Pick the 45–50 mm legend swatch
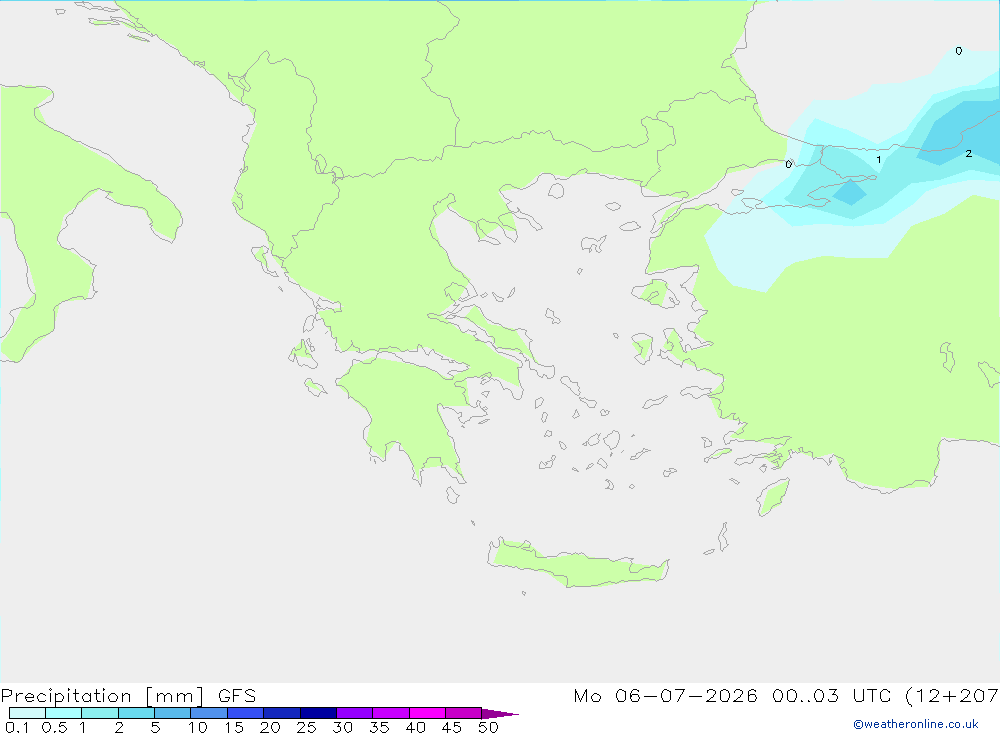This screenshot has height=733, width=1000. click(x=464, y=713)
